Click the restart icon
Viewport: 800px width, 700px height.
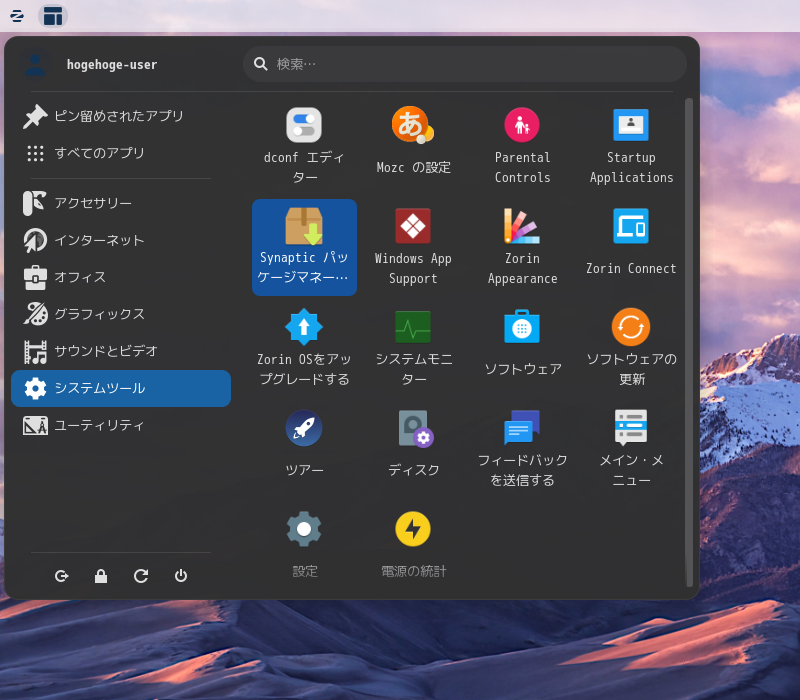[141, 576]
